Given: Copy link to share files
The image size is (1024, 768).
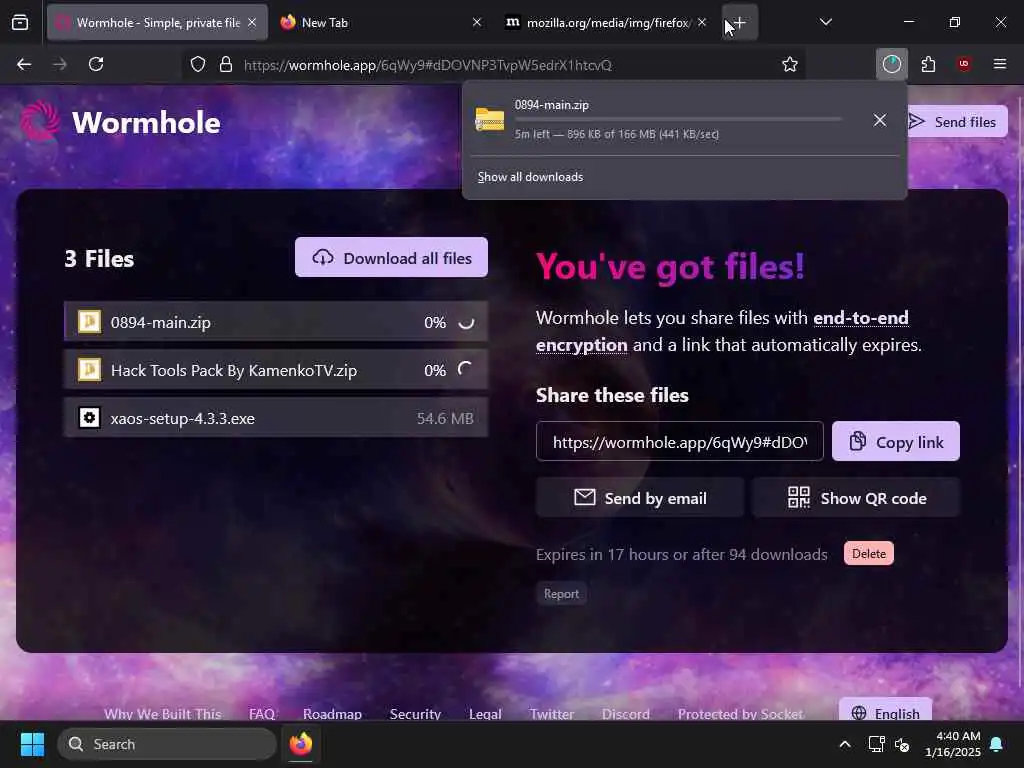Looking at the screenshot, I should click(895, 441).
